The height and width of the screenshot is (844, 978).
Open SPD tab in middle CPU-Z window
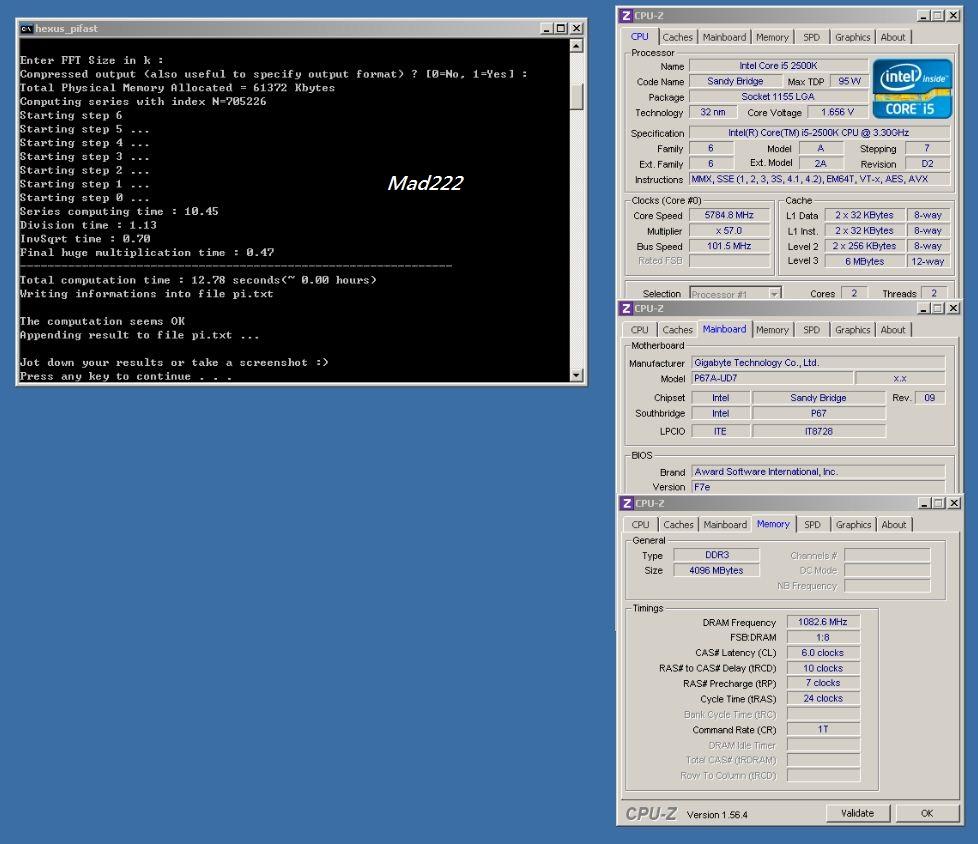(811, 330)
